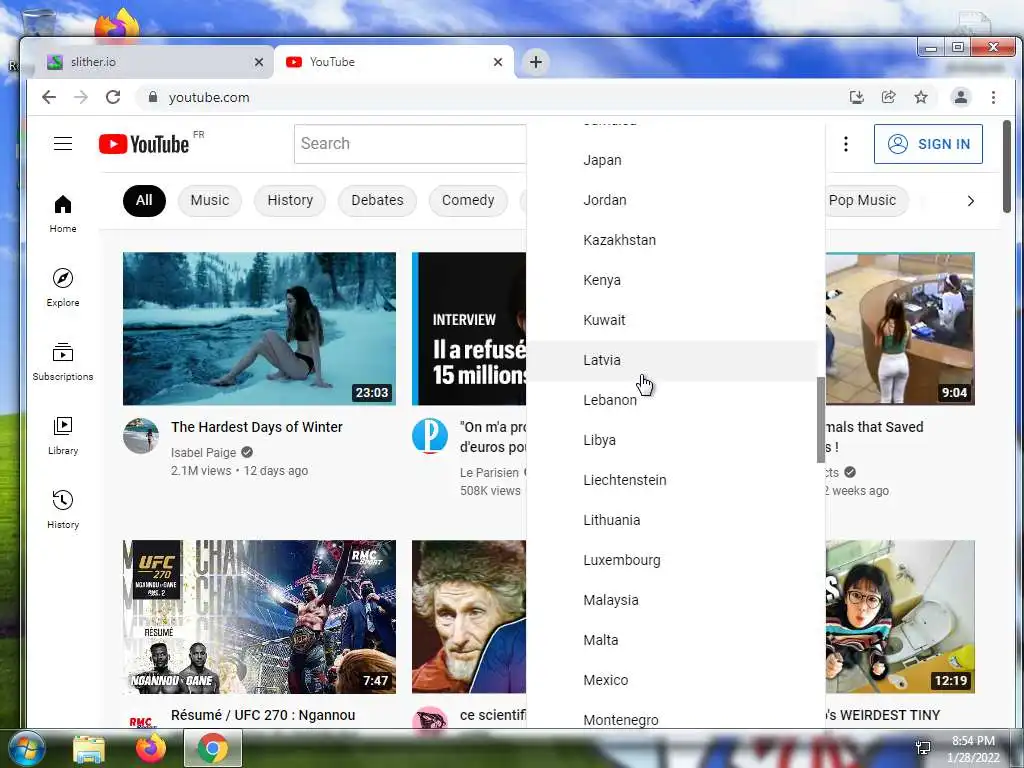Viewport: 1024px width, 768px height.
Task: Click the location list scrollbar thumb
Action: [x=821, y=420]
